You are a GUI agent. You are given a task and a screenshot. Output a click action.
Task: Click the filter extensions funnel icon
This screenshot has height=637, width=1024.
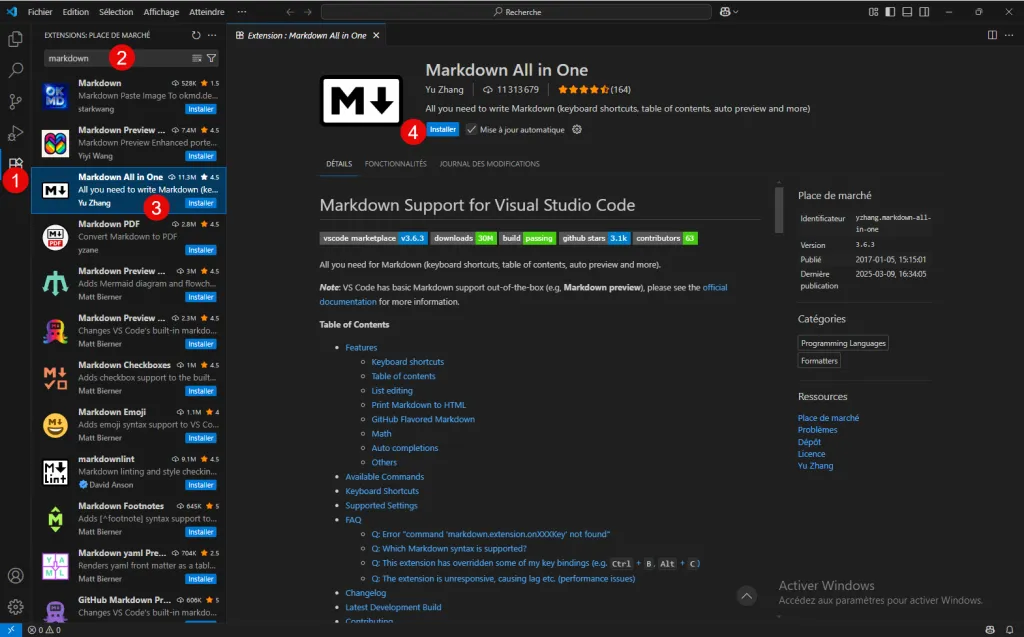(212, 58)
